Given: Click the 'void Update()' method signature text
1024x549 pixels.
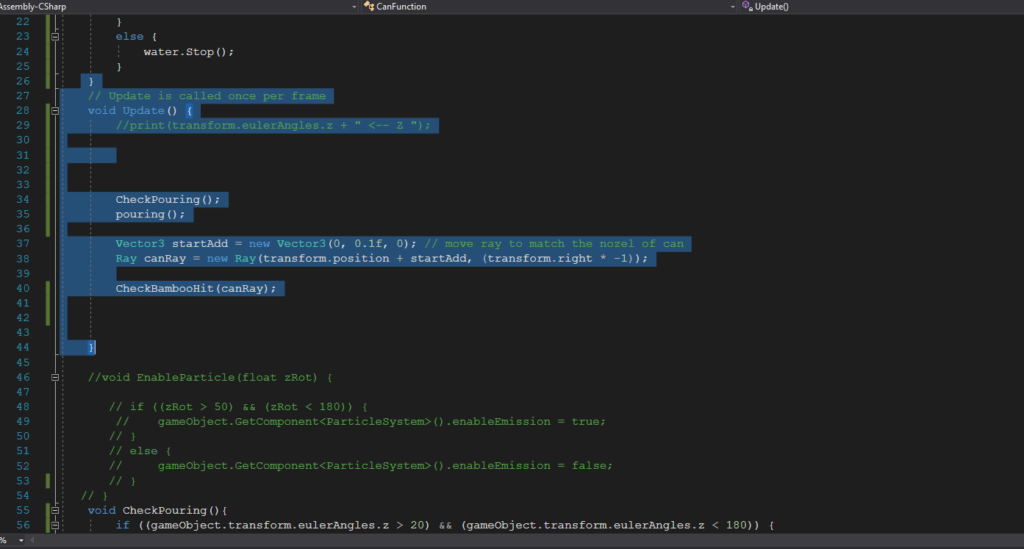Looking at the screenshot, I should point(133,111).
